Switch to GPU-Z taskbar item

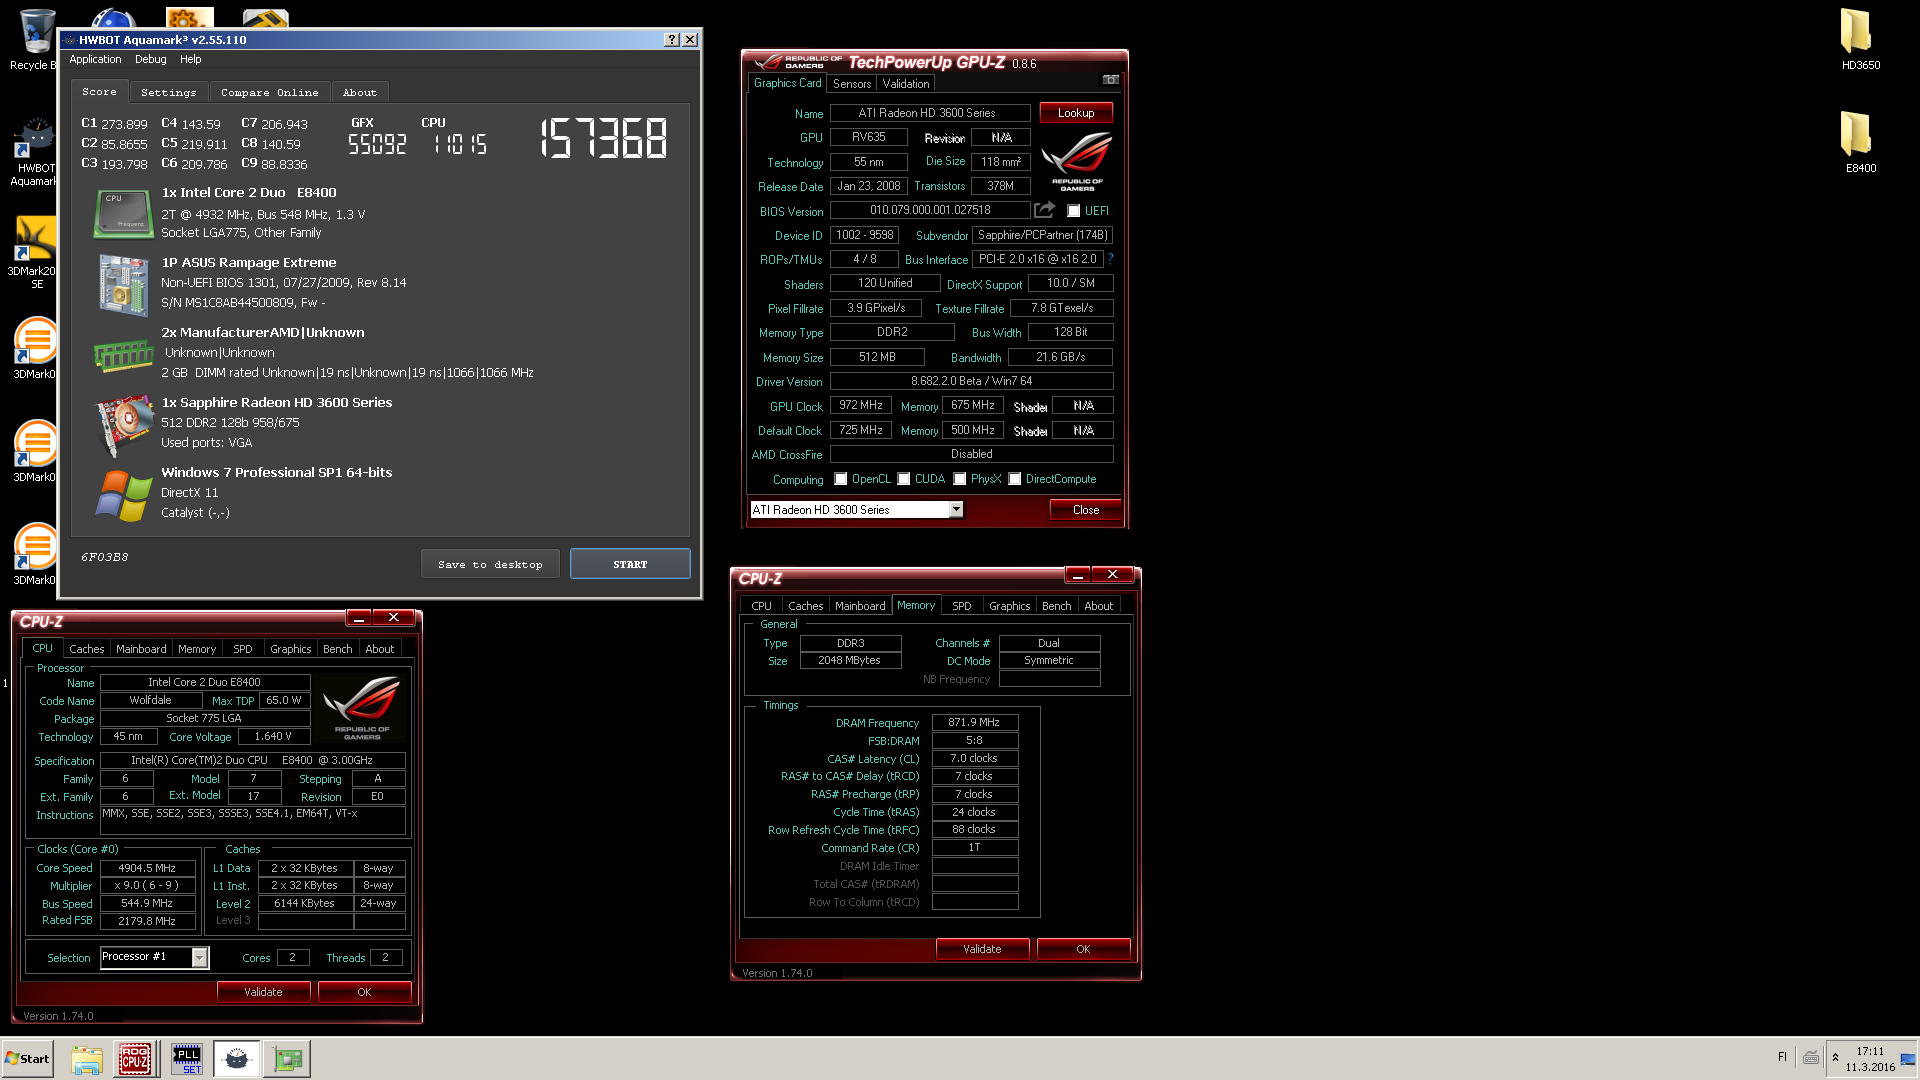pyautogui.click(x=288, y=1058)
